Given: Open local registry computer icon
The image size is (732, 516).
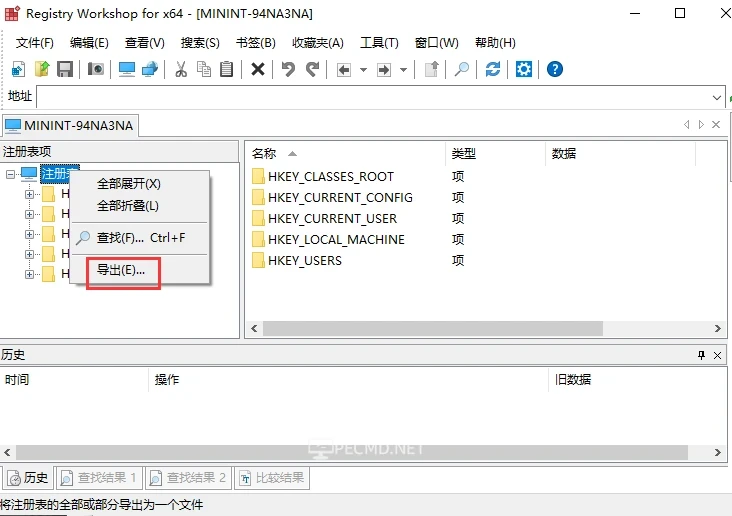Looking at the screenshot, I should coord(127,70).
